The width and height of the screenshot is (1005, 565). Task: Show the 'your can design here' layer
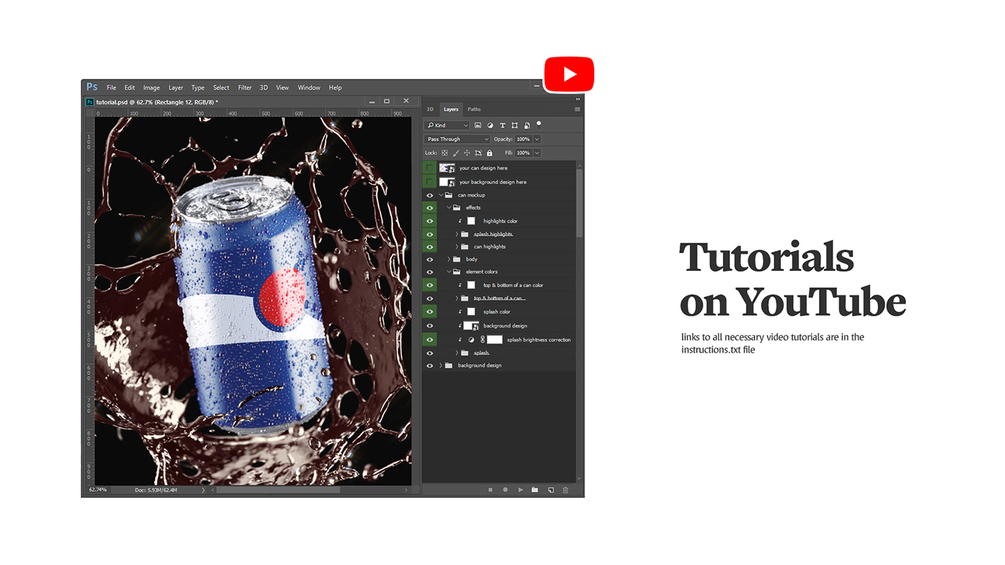pos(429,168)
